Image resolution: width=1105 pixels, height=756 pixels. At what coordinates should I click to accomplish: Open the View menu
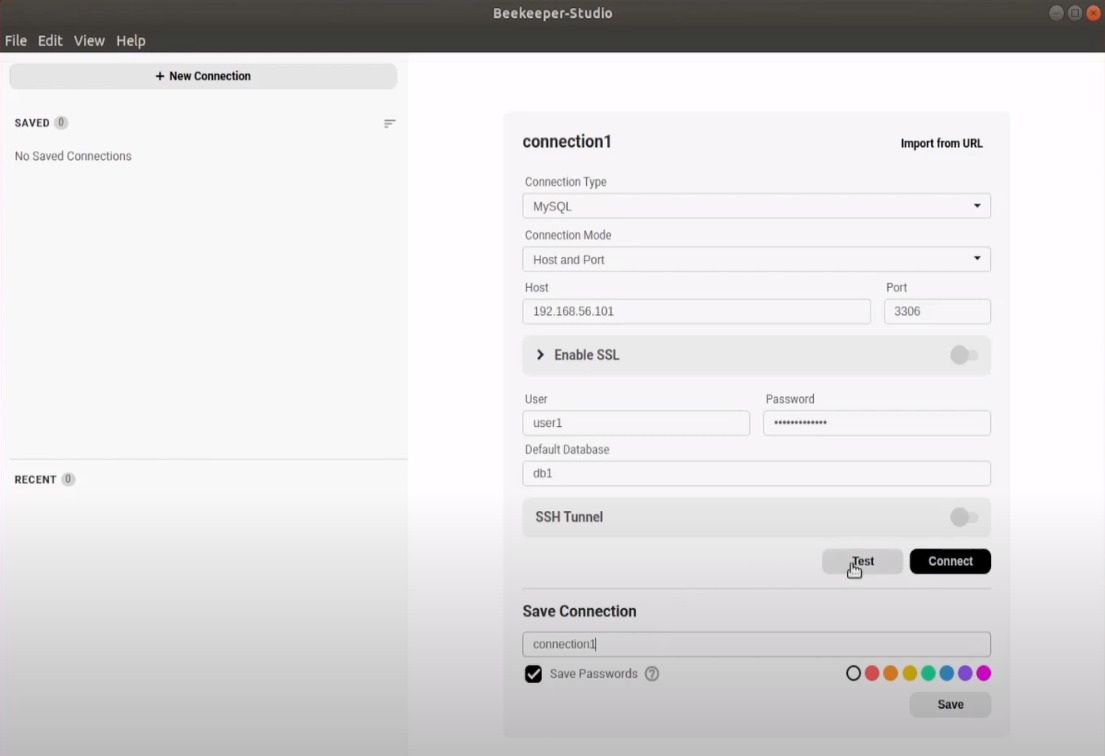tap(89, 41)
